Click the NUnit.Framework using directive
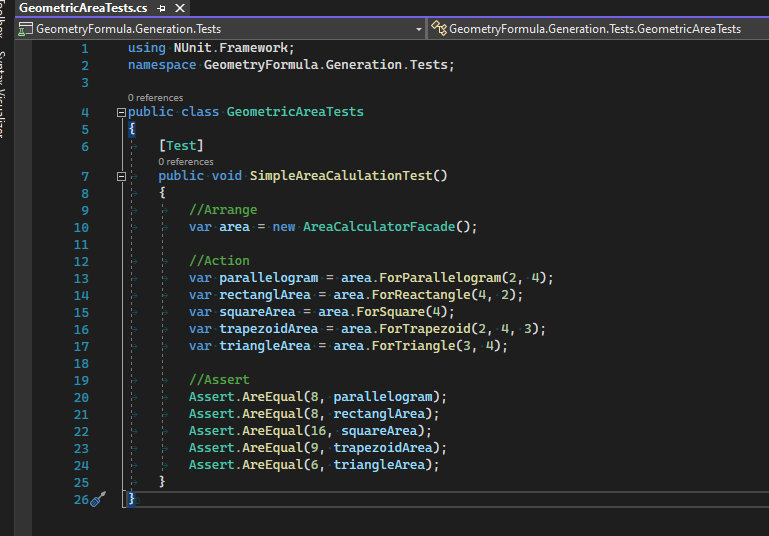The width and height of the screenshot is (769, 536). click(211, 48)
